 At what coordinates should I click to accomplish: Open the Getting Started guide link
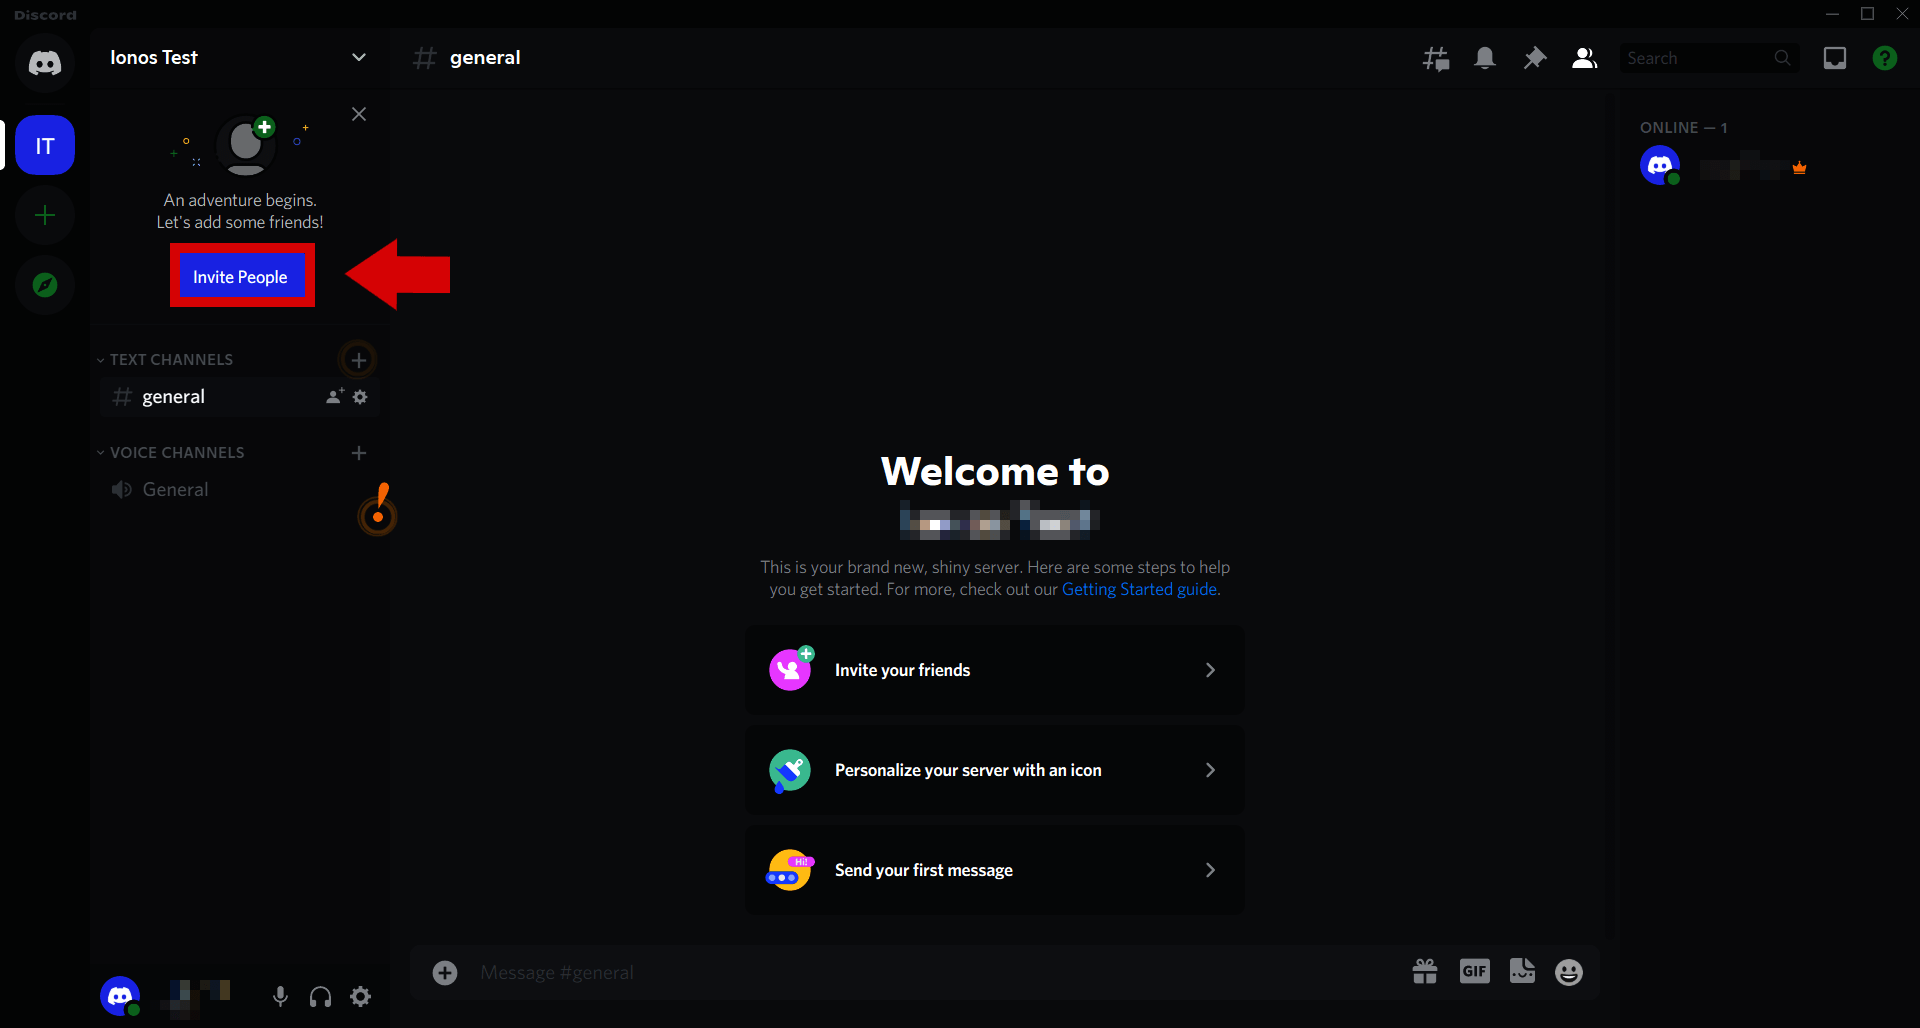click(x=1138, y=589)
